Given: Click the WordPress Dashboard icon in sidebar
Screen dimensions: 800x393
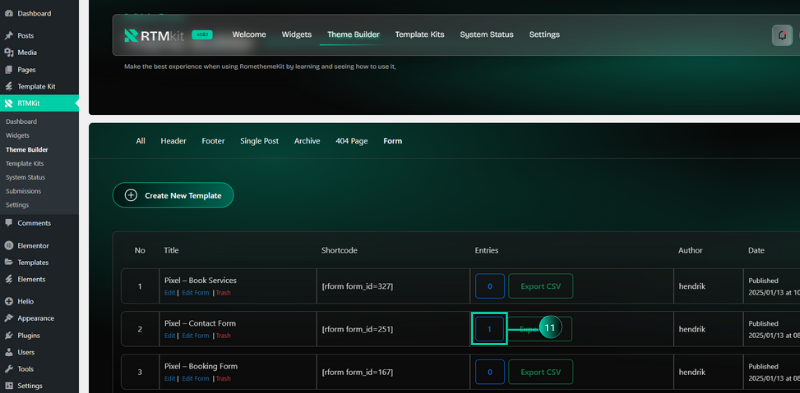Looking at the screenshot, I should tap(9, 14).
